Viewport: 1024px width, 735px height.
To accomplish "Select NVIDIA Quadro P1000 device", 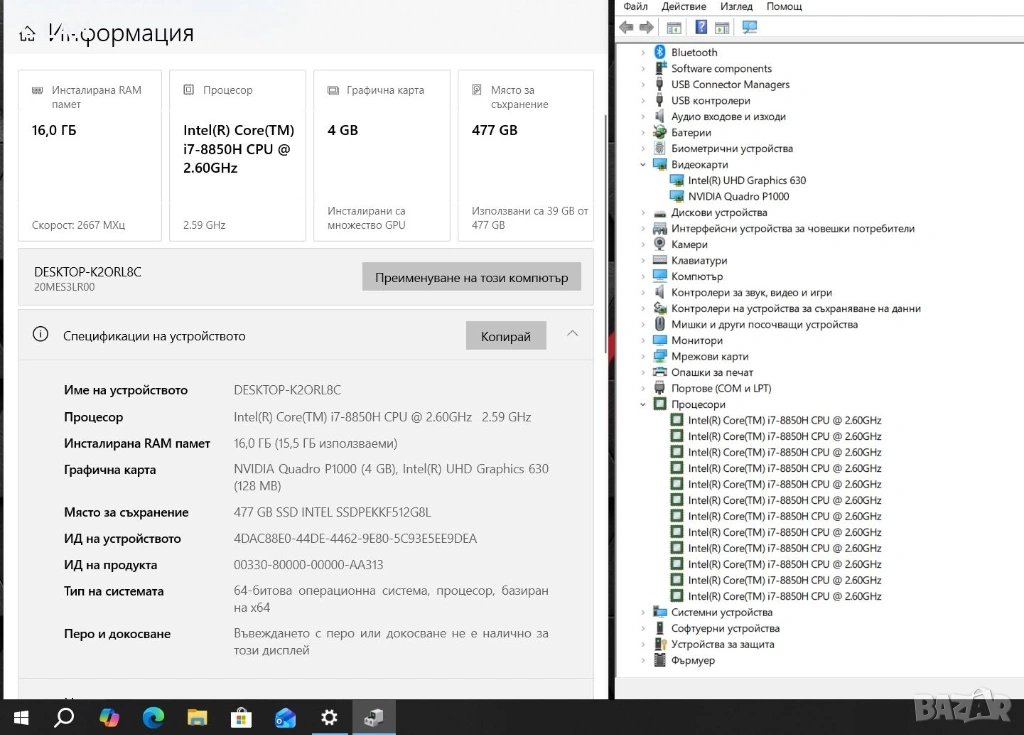I will coord(738,196).
